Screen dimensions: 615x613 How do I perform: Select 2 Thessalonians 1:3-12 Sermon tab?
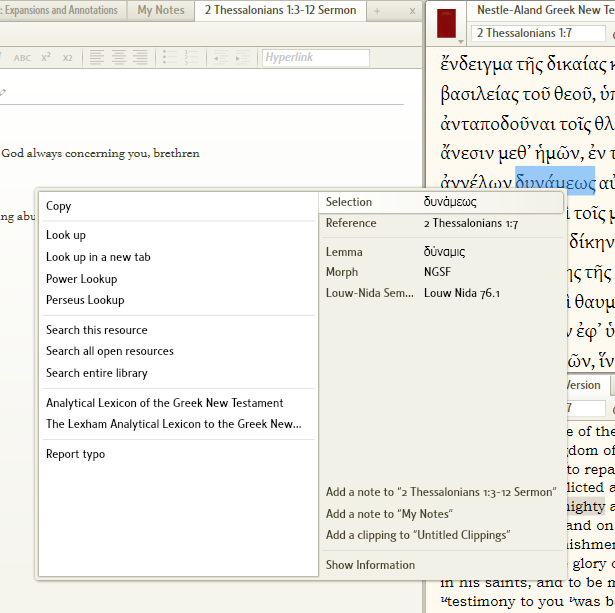[280, 10]
